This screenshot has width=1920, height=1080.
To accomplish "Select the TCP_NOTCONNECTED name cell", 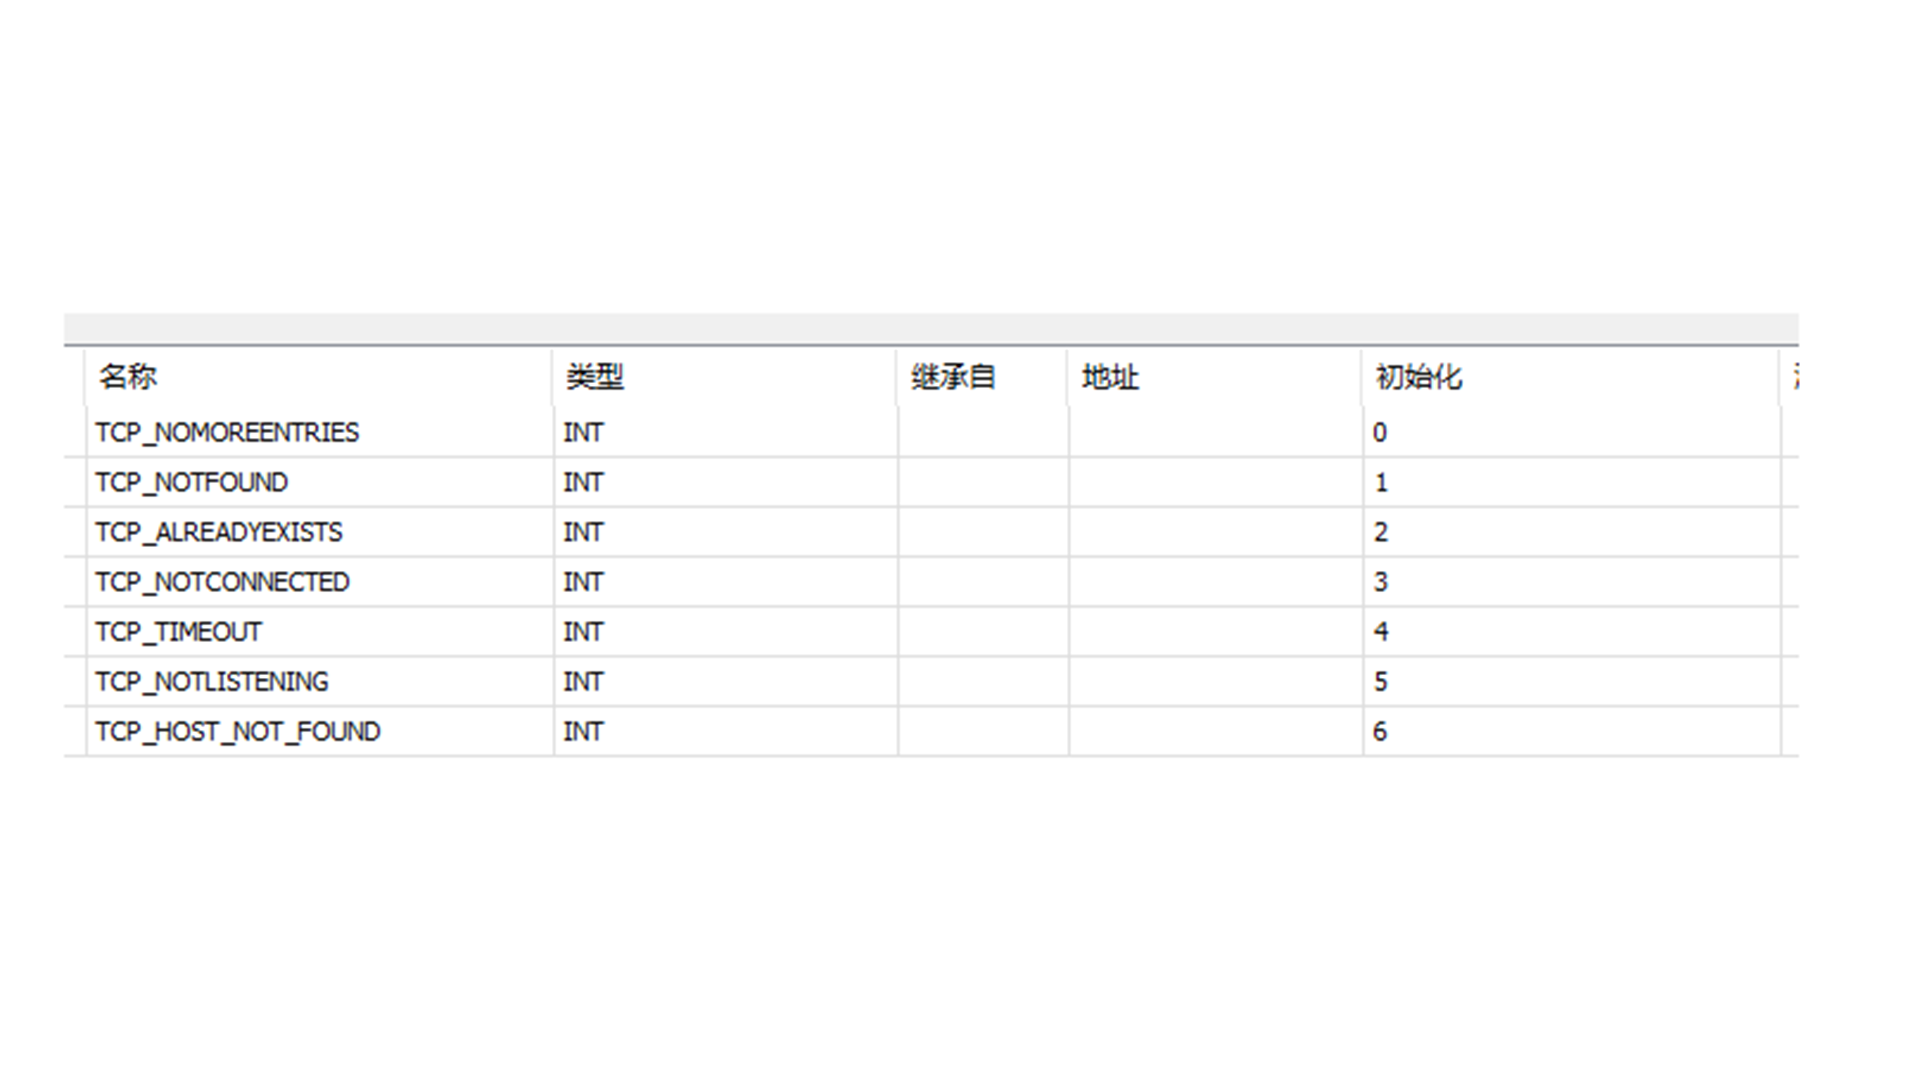I will tap(222, 582).
